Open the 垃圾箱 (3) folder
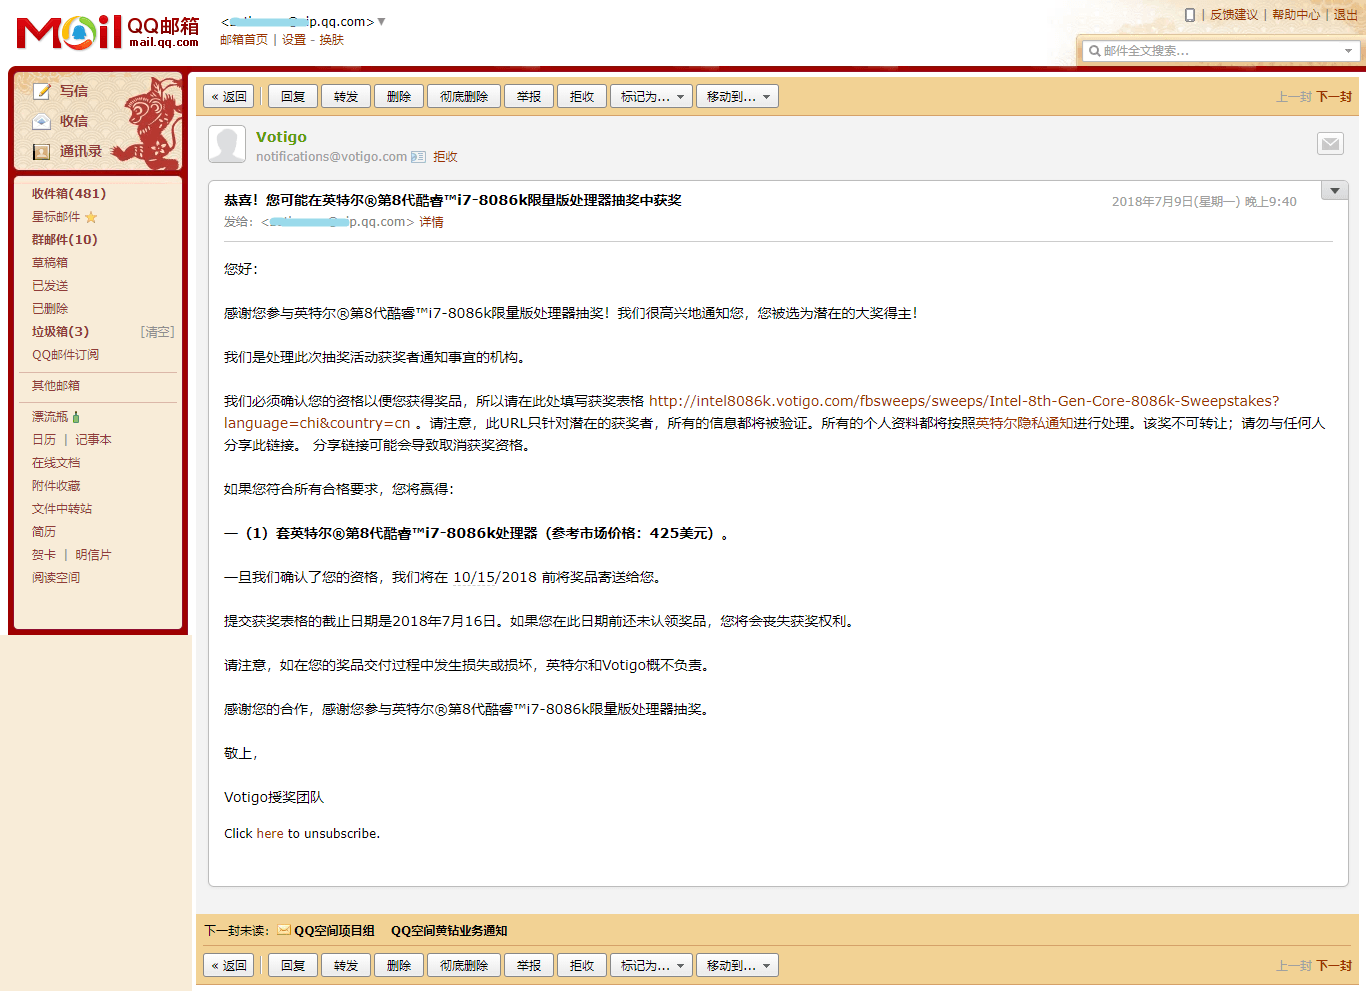The height and width of the screenshot is (991, 1366). pyautogui.click(x=60, y=332)
